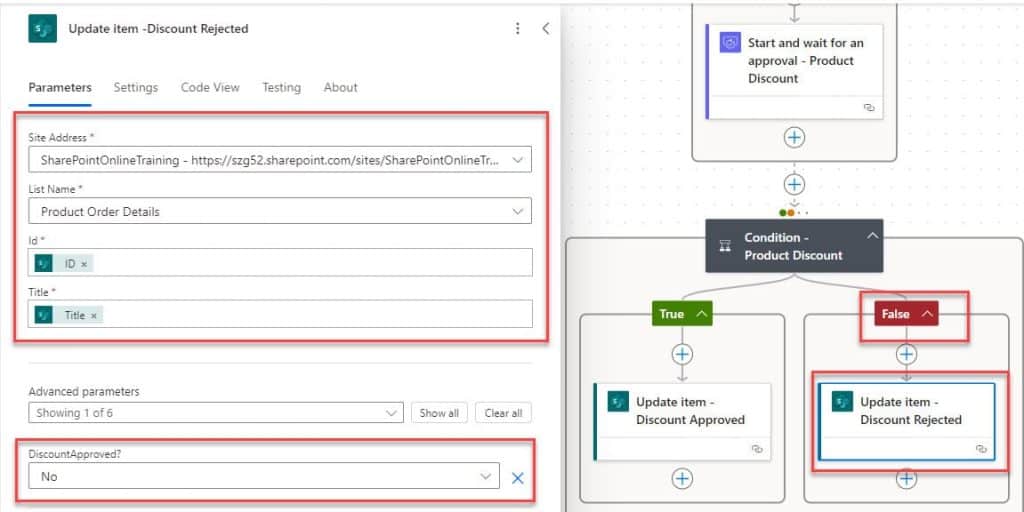
Task: Select Start and wait for an approval action
Action: tap(794, 72)
